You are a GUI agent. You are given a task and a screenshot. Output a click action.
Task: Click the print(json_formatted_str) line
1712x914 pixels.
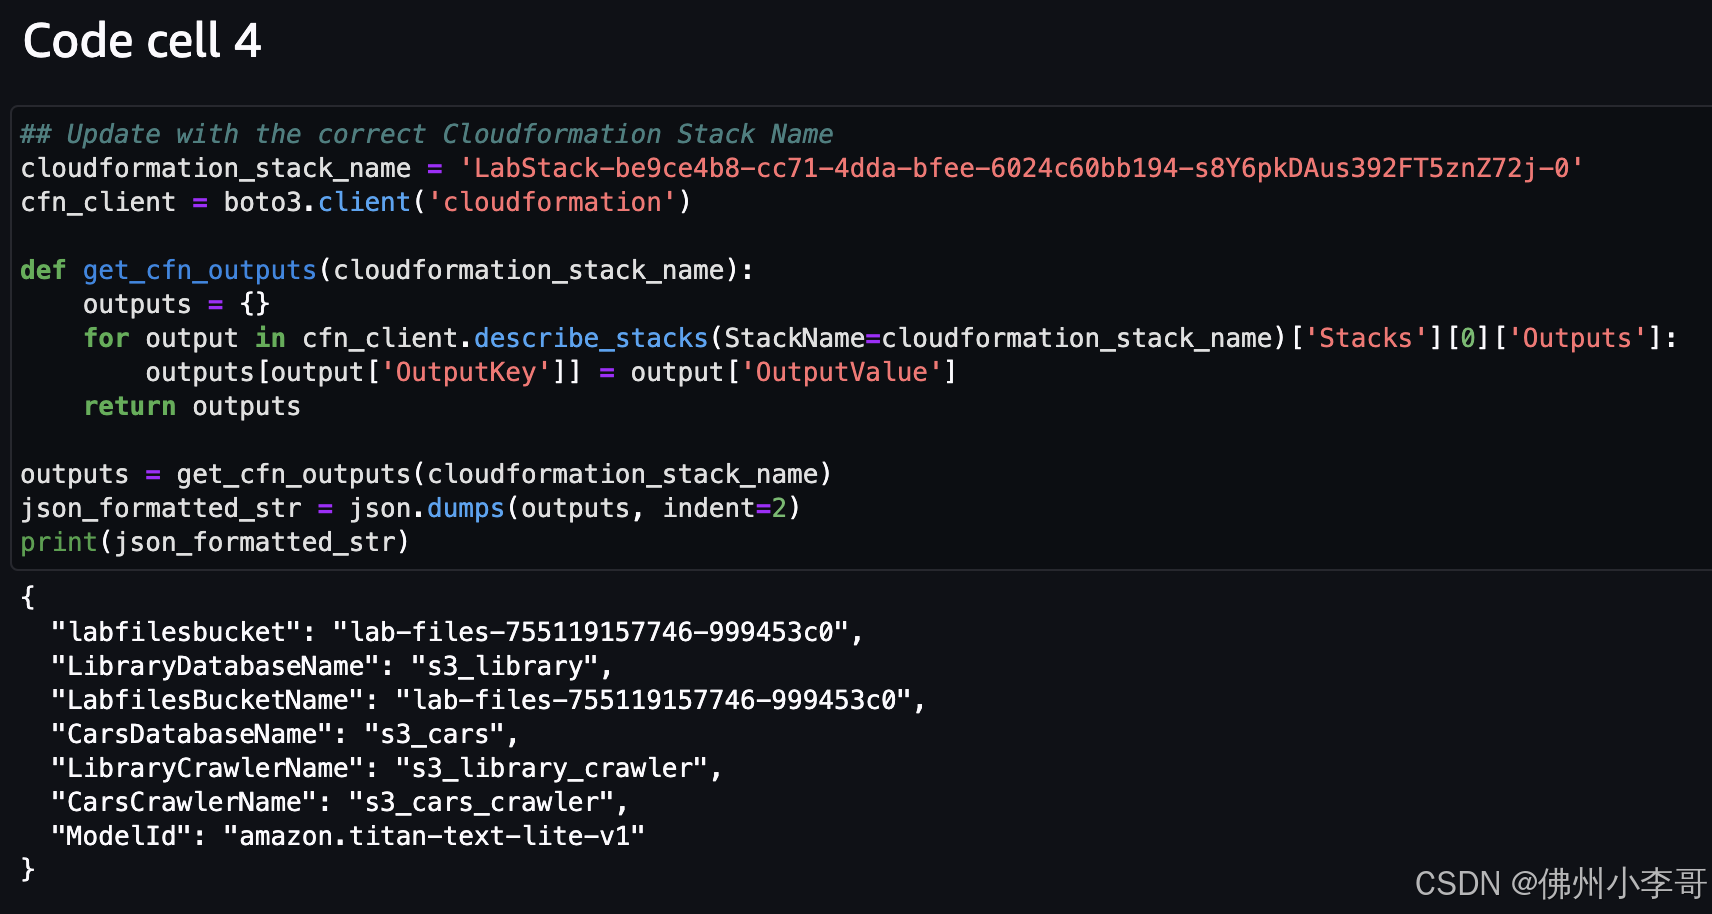point(215,542)
